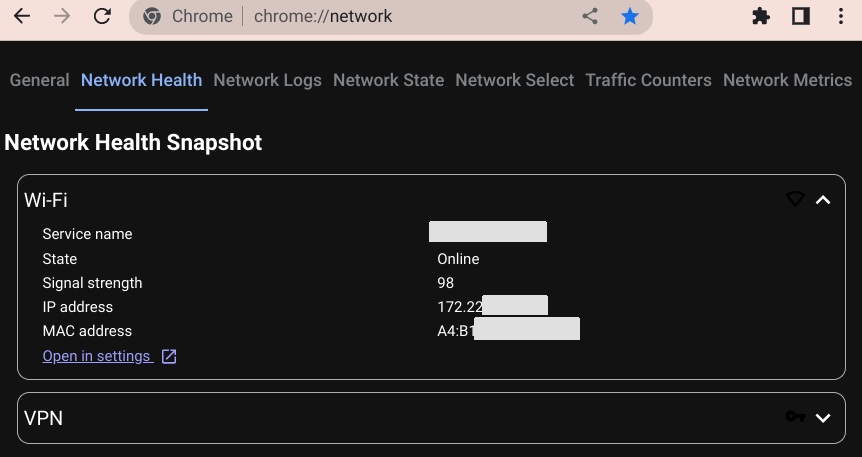862x457 pixels.
Task: Switch to the General tab
Action: [x=39, y=80]
